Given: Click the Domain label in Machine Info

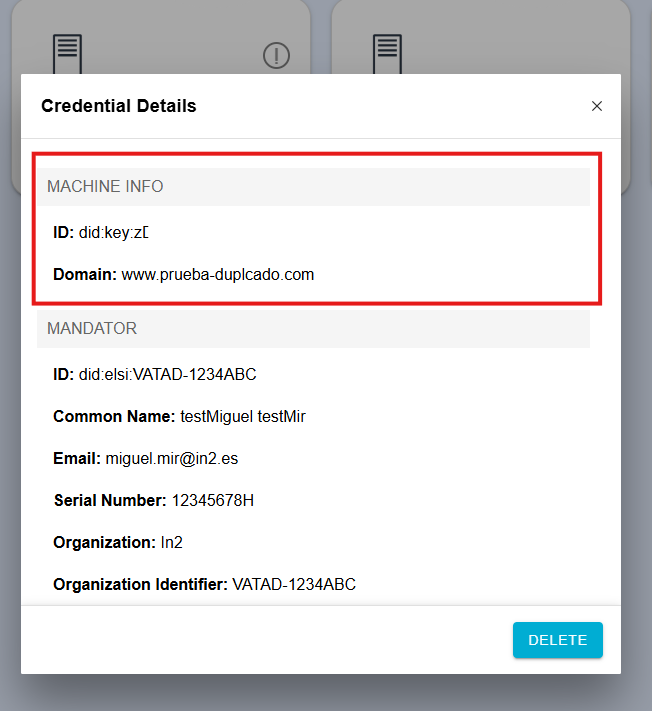Looking at the screenshot, I should (x=85, y=274).
